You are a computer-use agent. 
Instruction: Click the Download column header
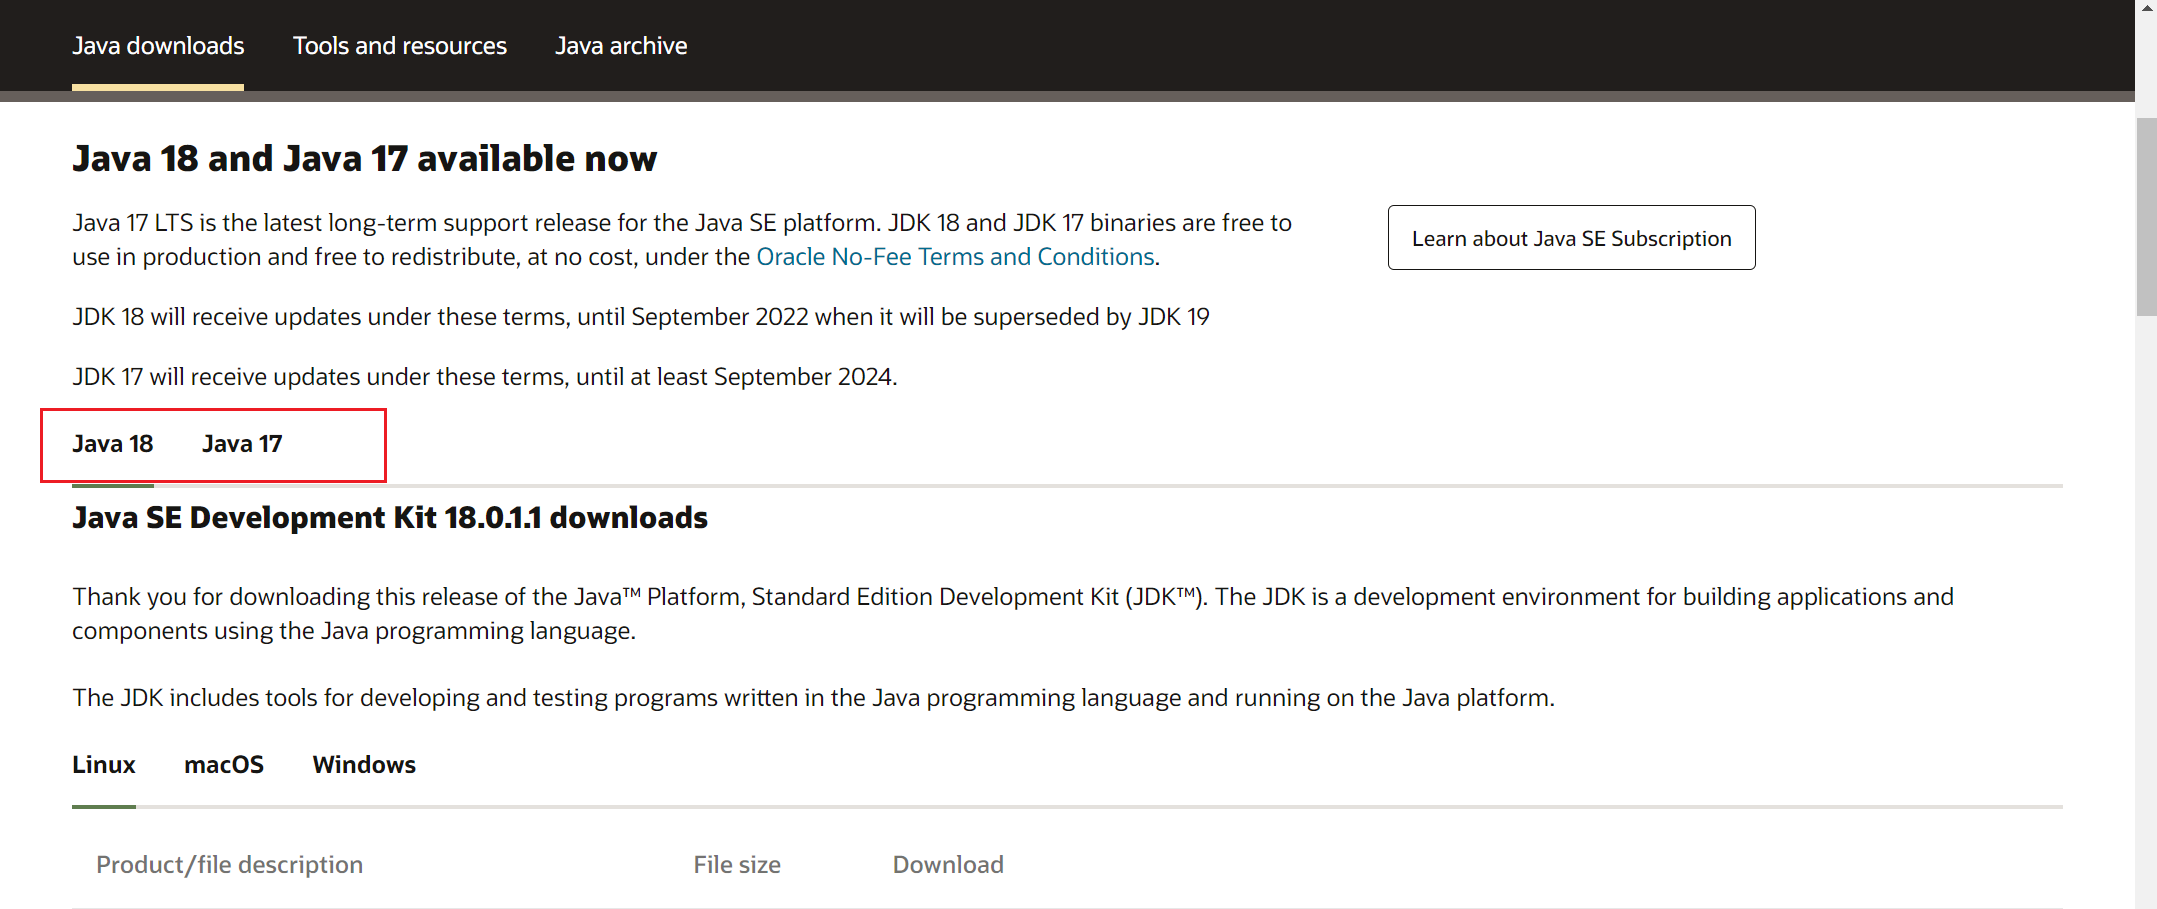[x=948, y=865]
